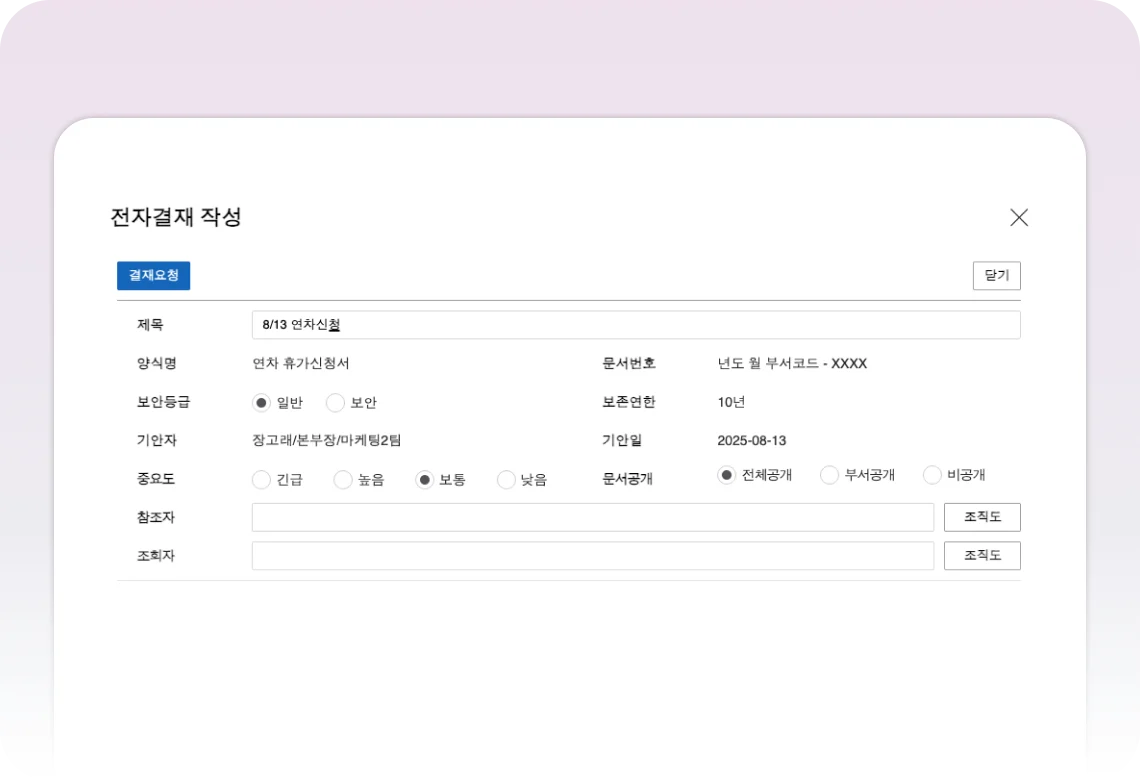Close the 전자결재 작성 dialog with the X icon
The image size is (1140, 780).
[1019, 218]
